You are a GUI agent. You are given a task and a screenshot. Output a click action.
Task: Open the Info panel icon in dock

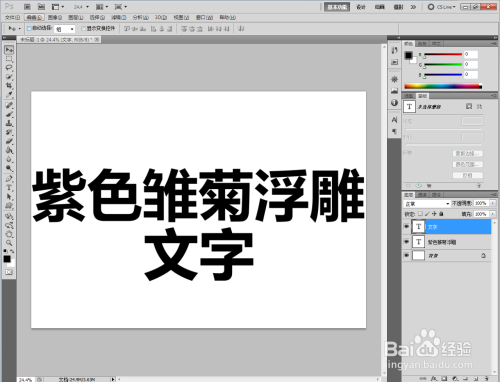click(x=395, y=103)
